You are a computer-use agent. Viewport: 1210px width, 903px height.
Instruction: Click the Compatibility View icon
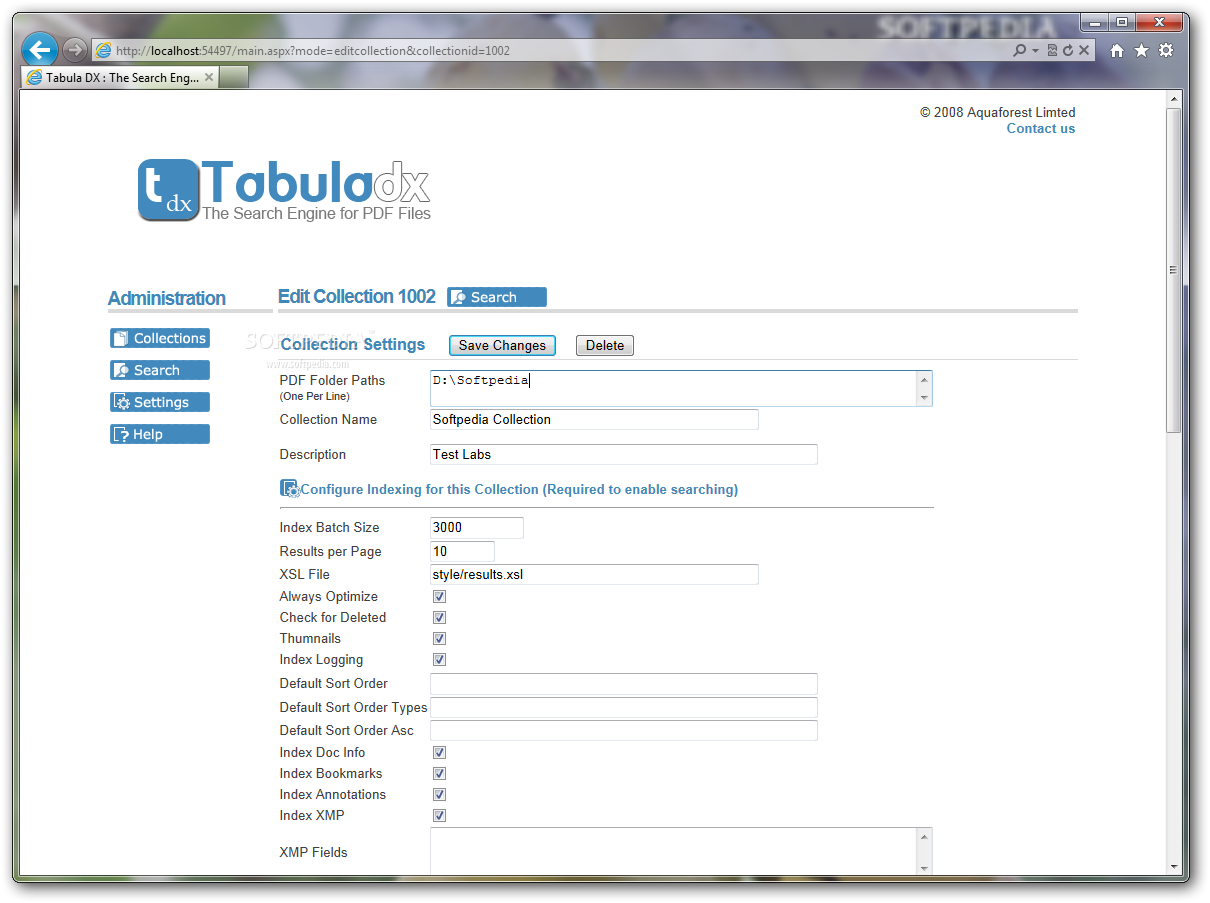(x=1052, y=50)
